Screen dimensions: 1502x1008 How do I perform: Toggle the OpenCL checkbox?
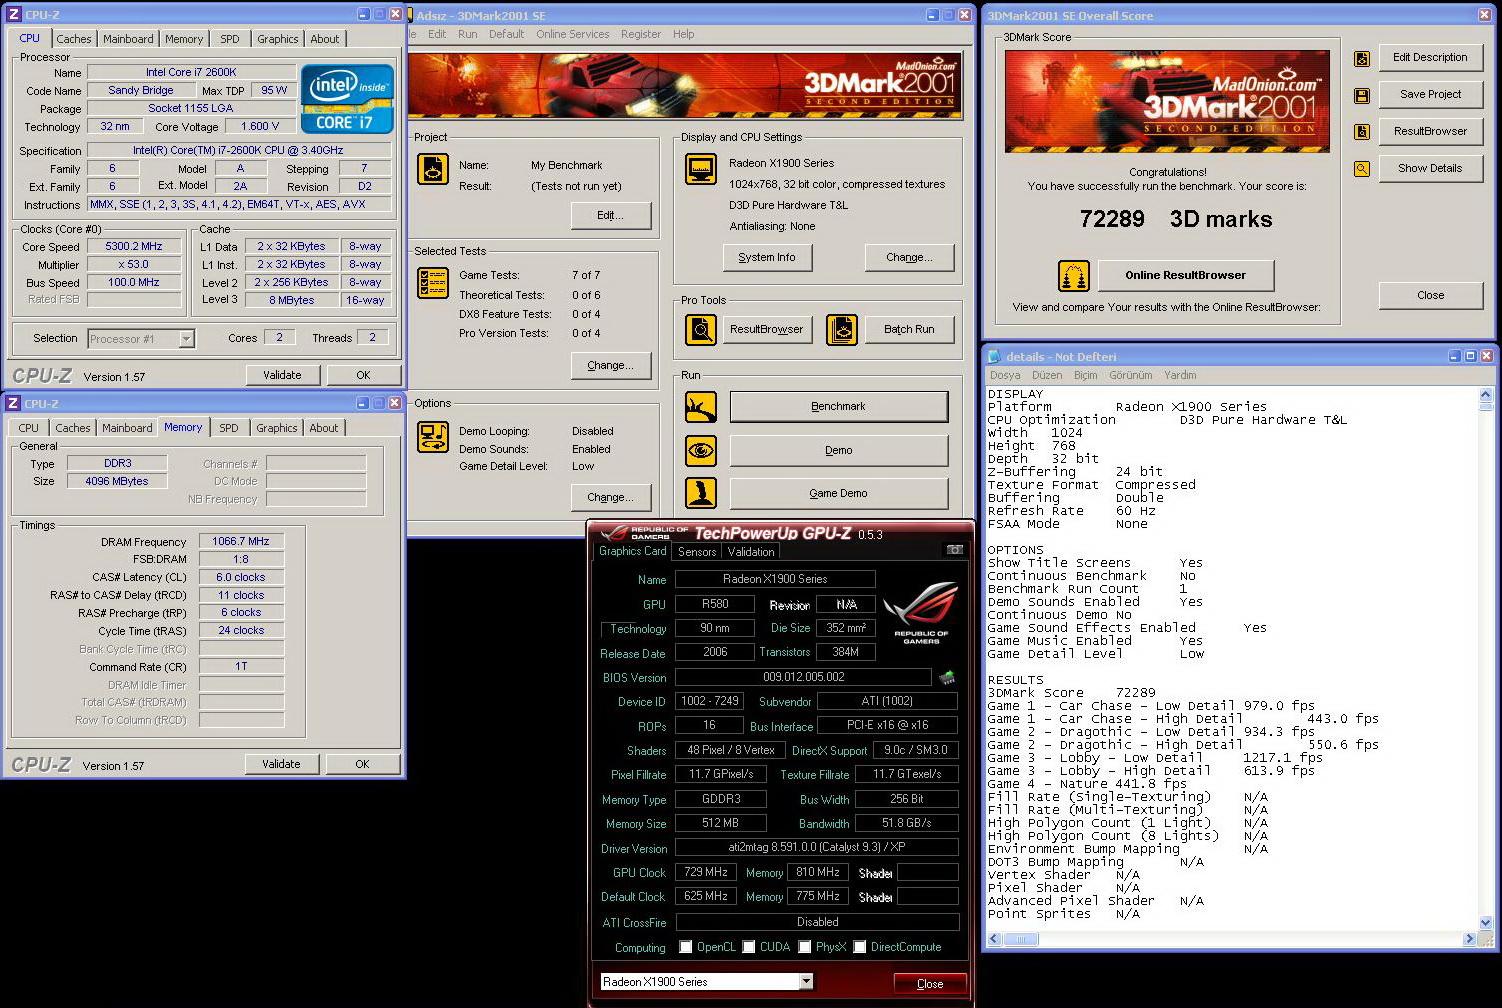[x=685, y=947]
